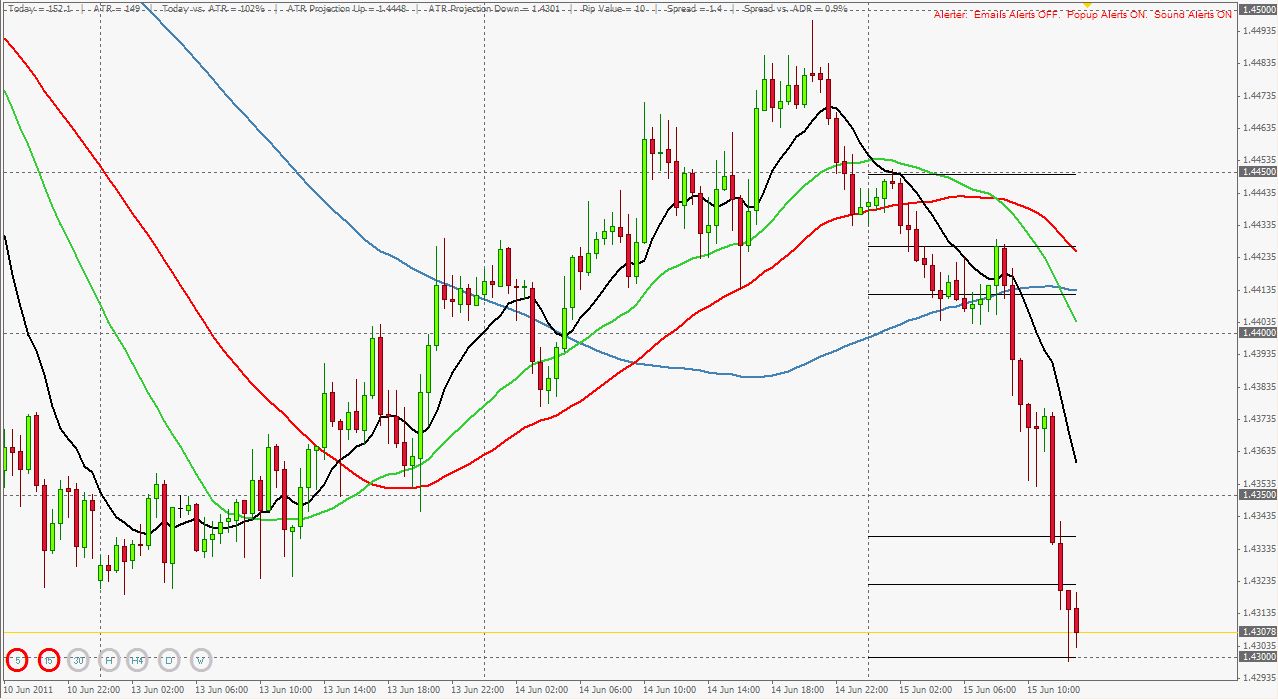The image size is (1278, 700).
Task: Click the 1.43500 price level label
Action: pos(1258,494)
